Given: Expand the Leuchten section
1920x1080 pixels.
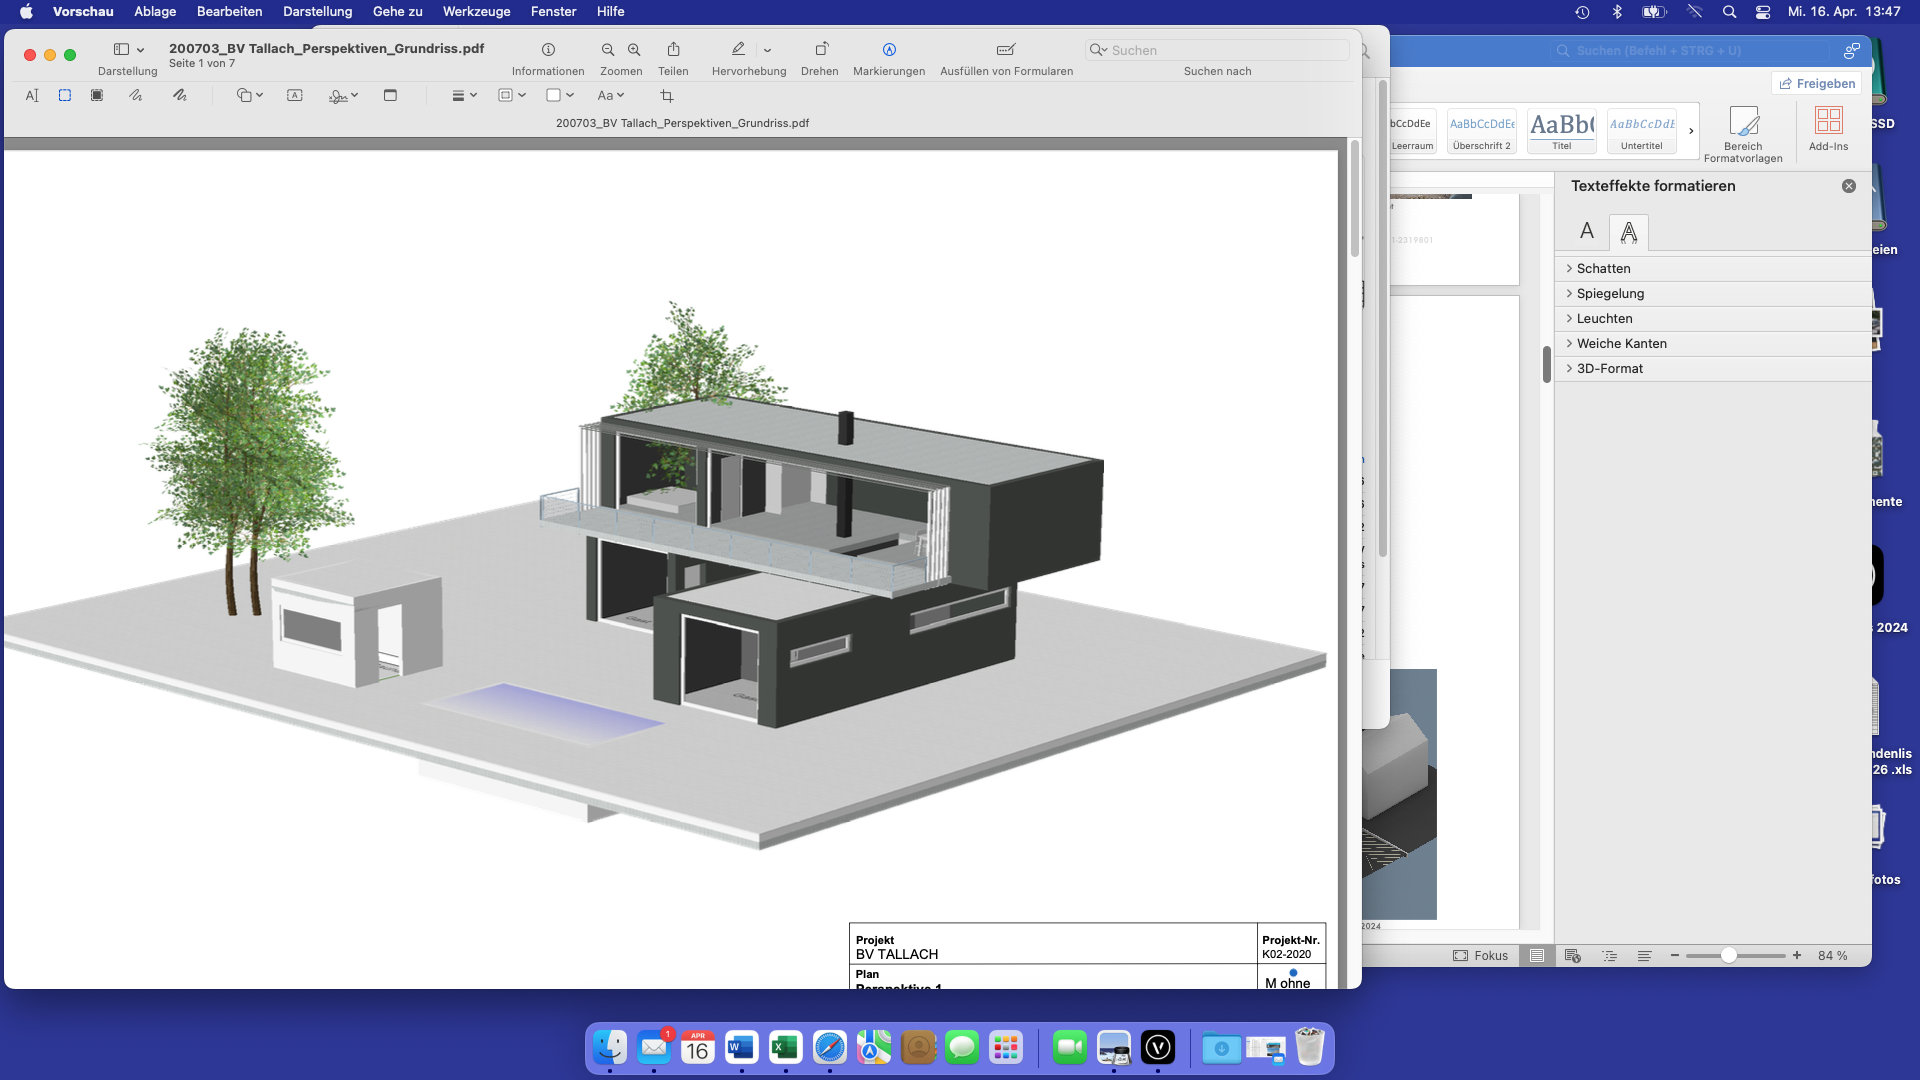Looking at the screenshot, I should (1712, 319).
